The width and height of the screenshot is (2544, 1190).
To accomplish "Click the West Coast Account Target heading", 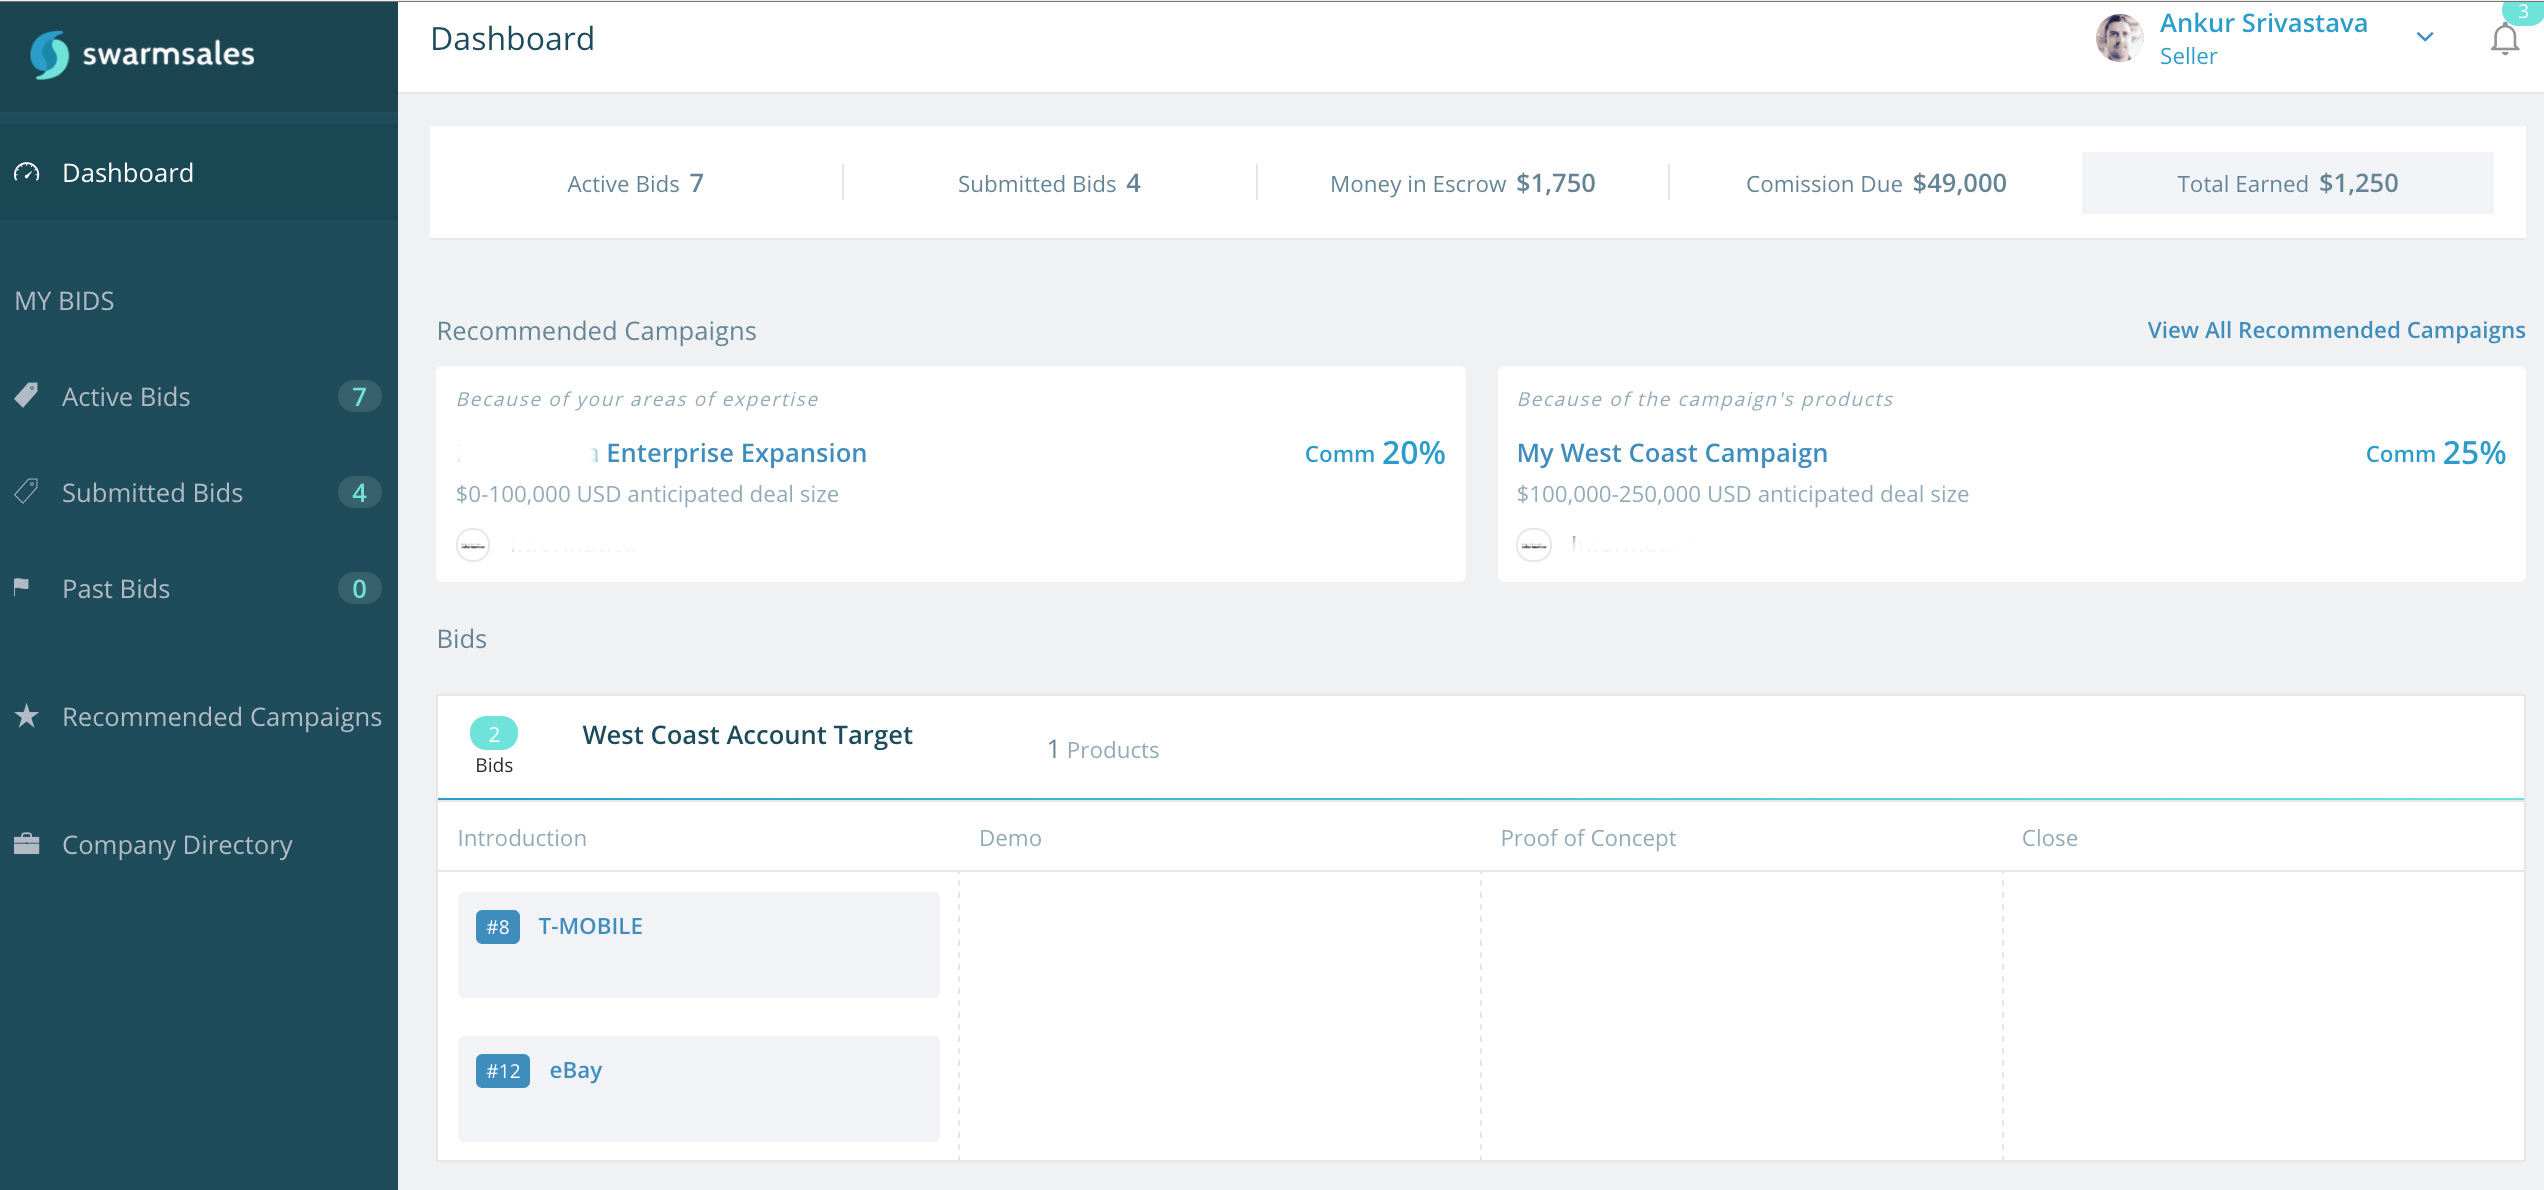I will (x=747, y=735).
